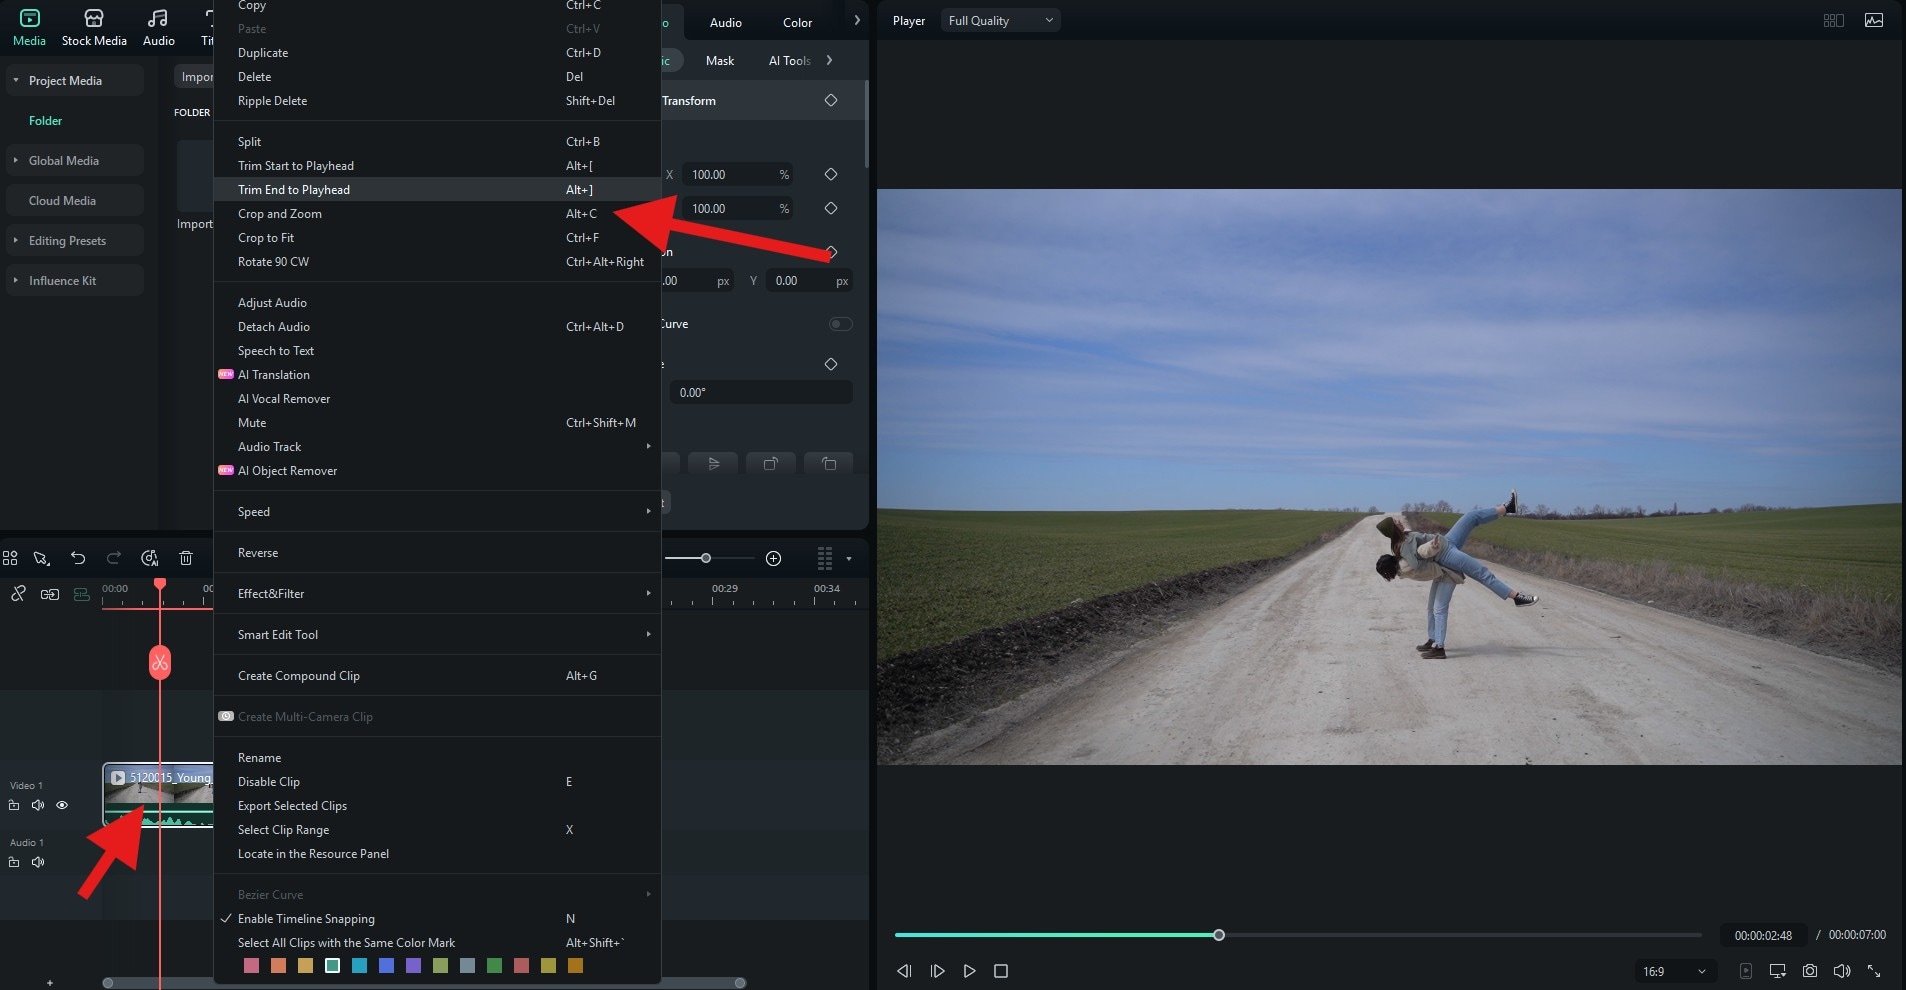Choose the timeline selection arrow tool

[x=42, y=558]
